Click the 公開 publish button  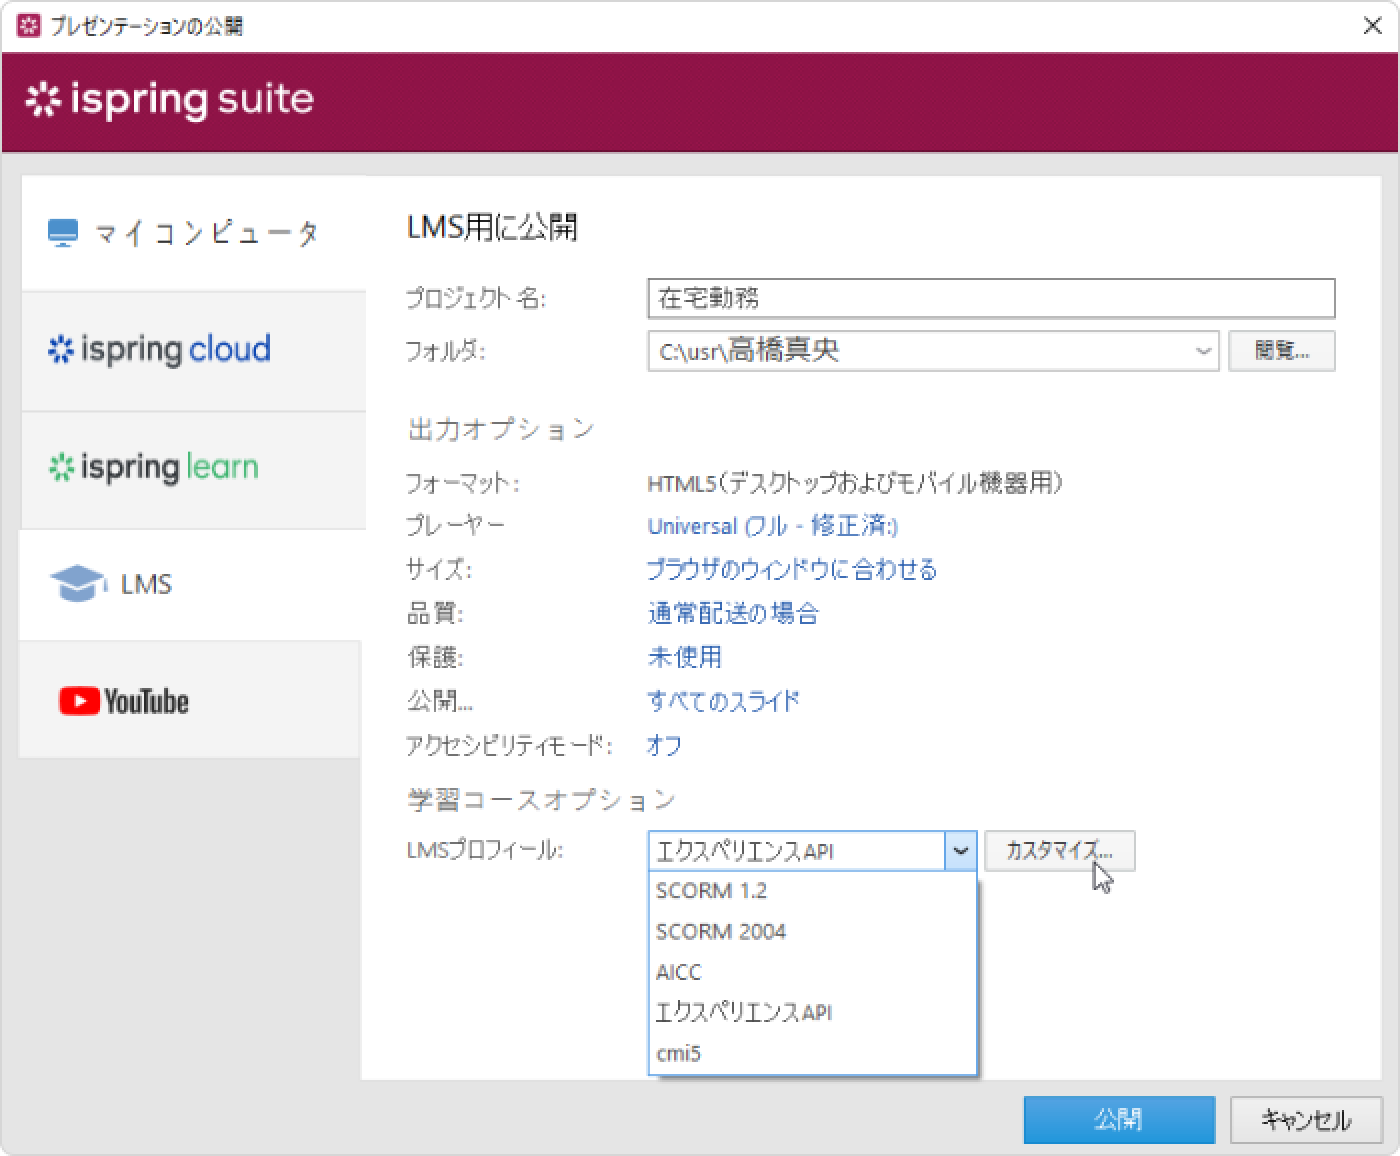(x=1119, y=1119)
